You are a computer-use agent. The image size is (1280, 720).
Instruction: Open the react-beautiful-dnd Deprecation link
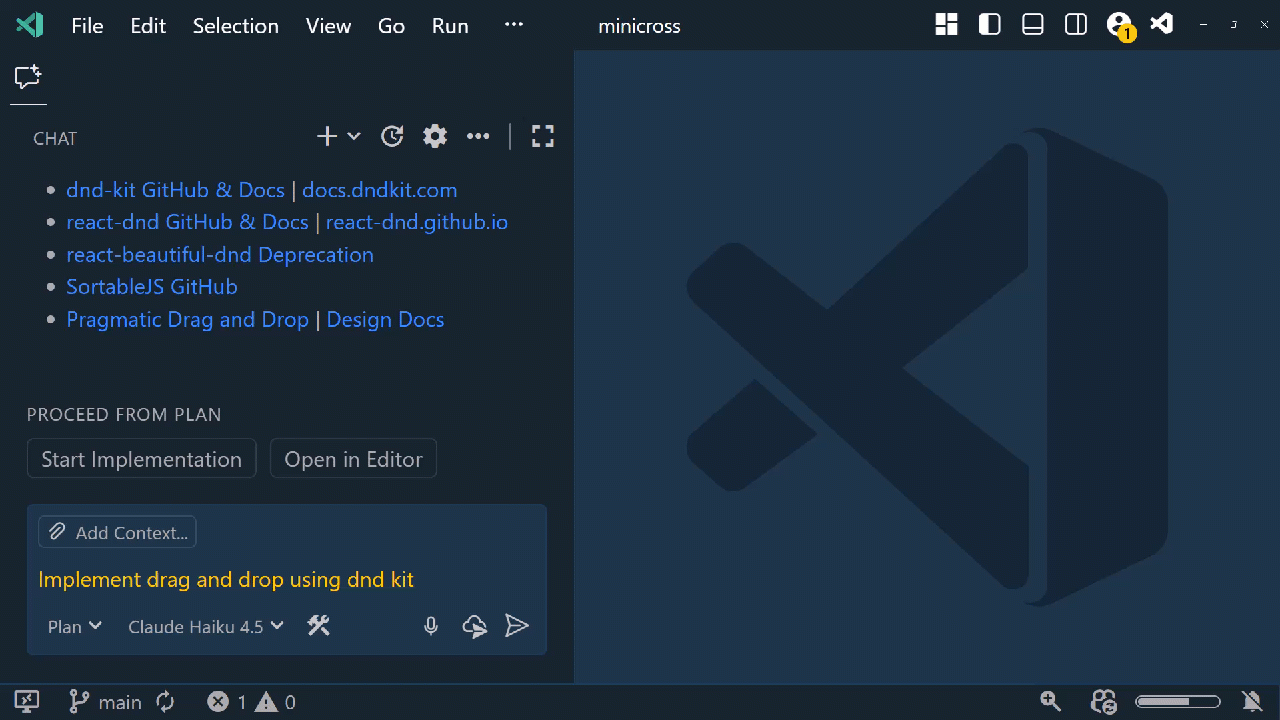coord(219,254)
